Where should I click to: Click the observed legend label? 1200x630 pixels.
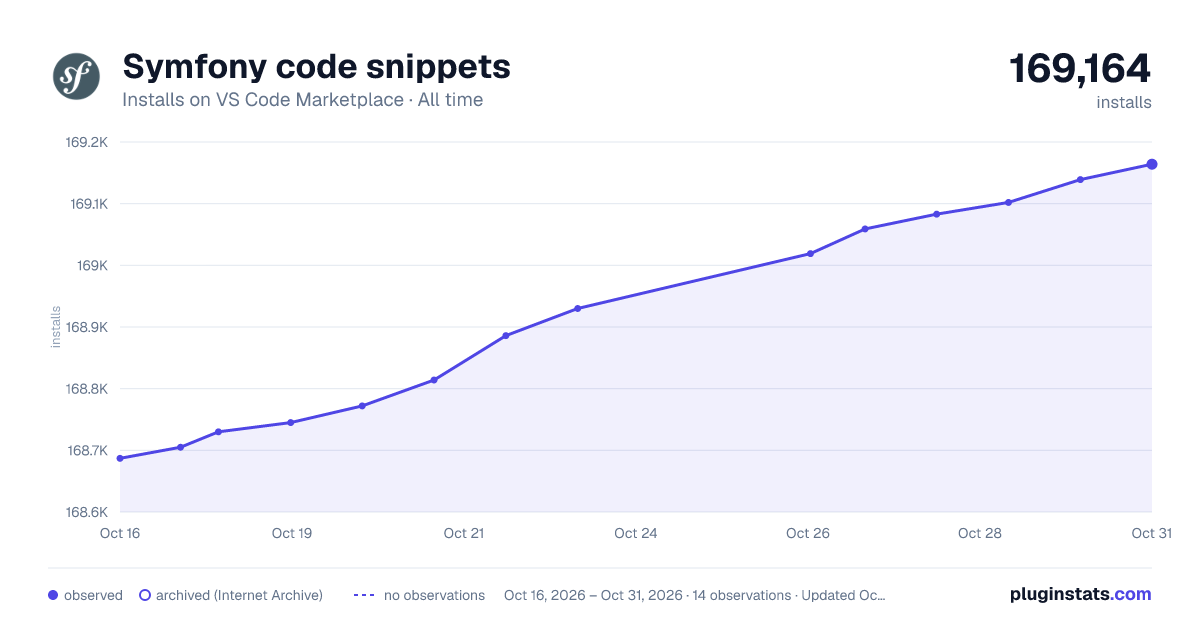pos(93,595)
